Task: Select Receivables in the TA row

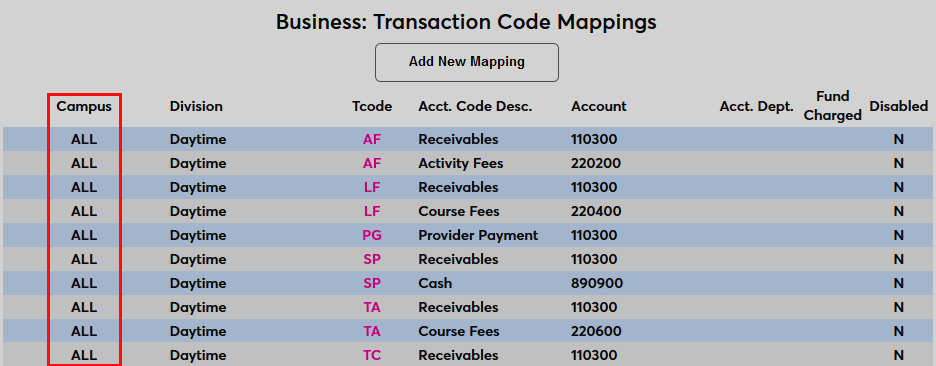Action: pos(458,307)
